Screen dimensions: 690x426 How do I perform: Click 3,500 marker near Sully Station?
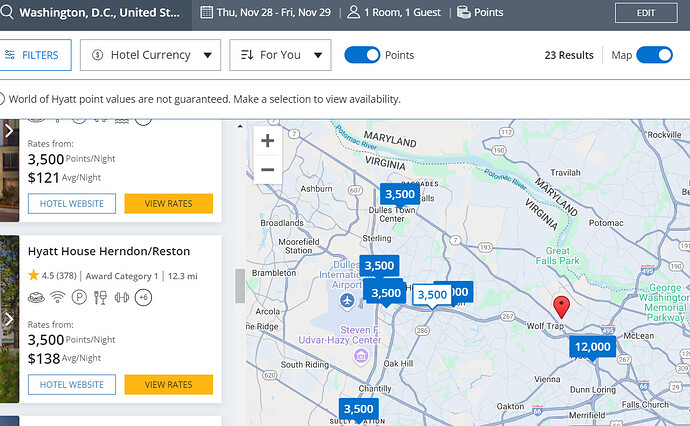click(x=358, y=409)
